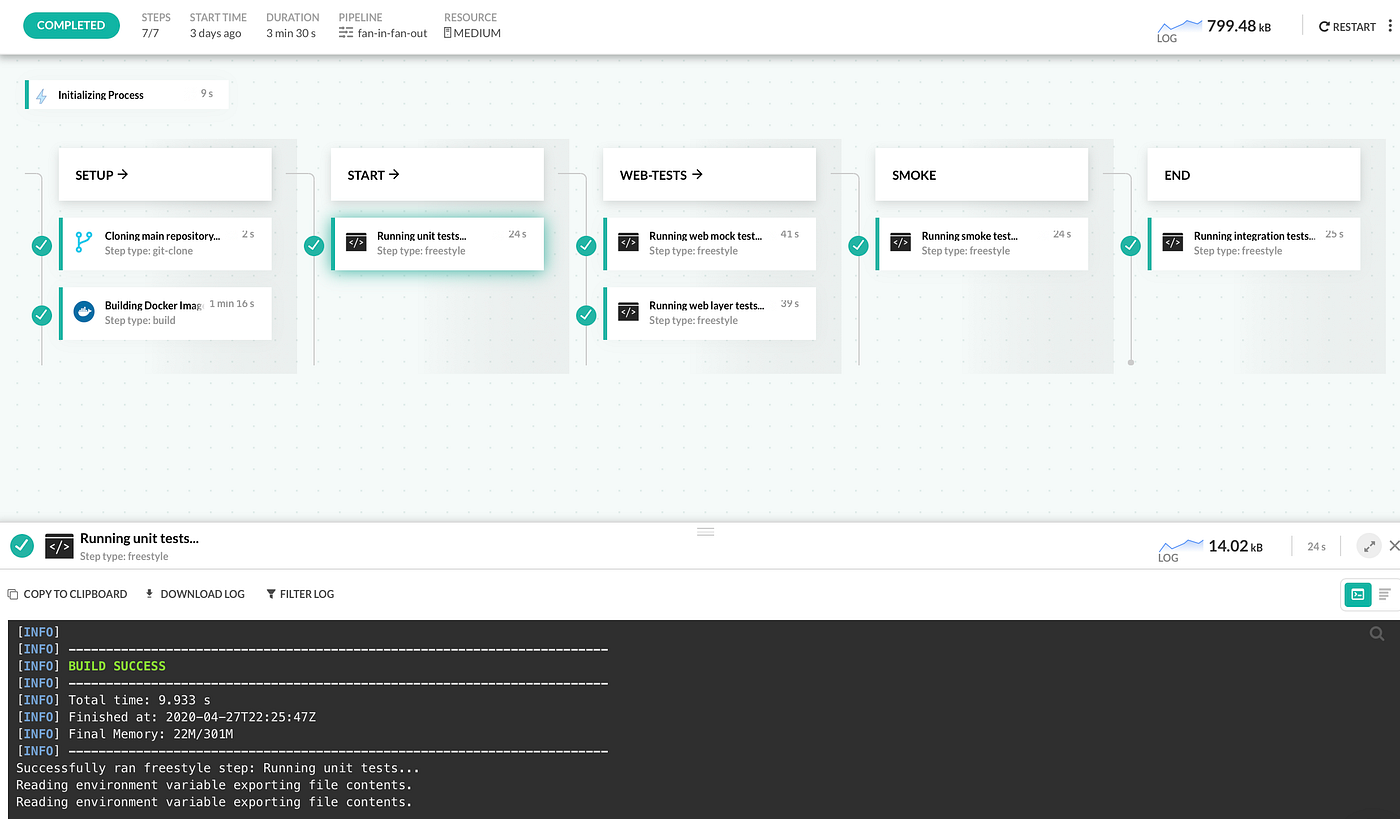This screenshot has width=1400, height=819.
Task: Open the three-dot options menu top right
Action: click(1391, 26)
